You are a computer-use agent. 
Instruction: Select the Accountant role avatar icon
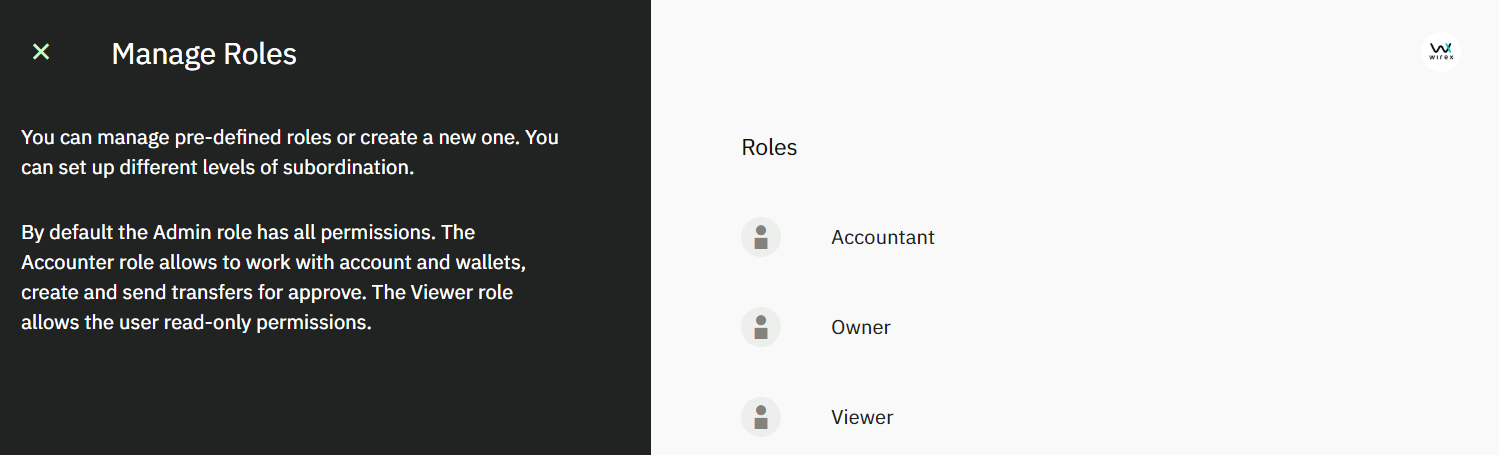tap(761, 237)
